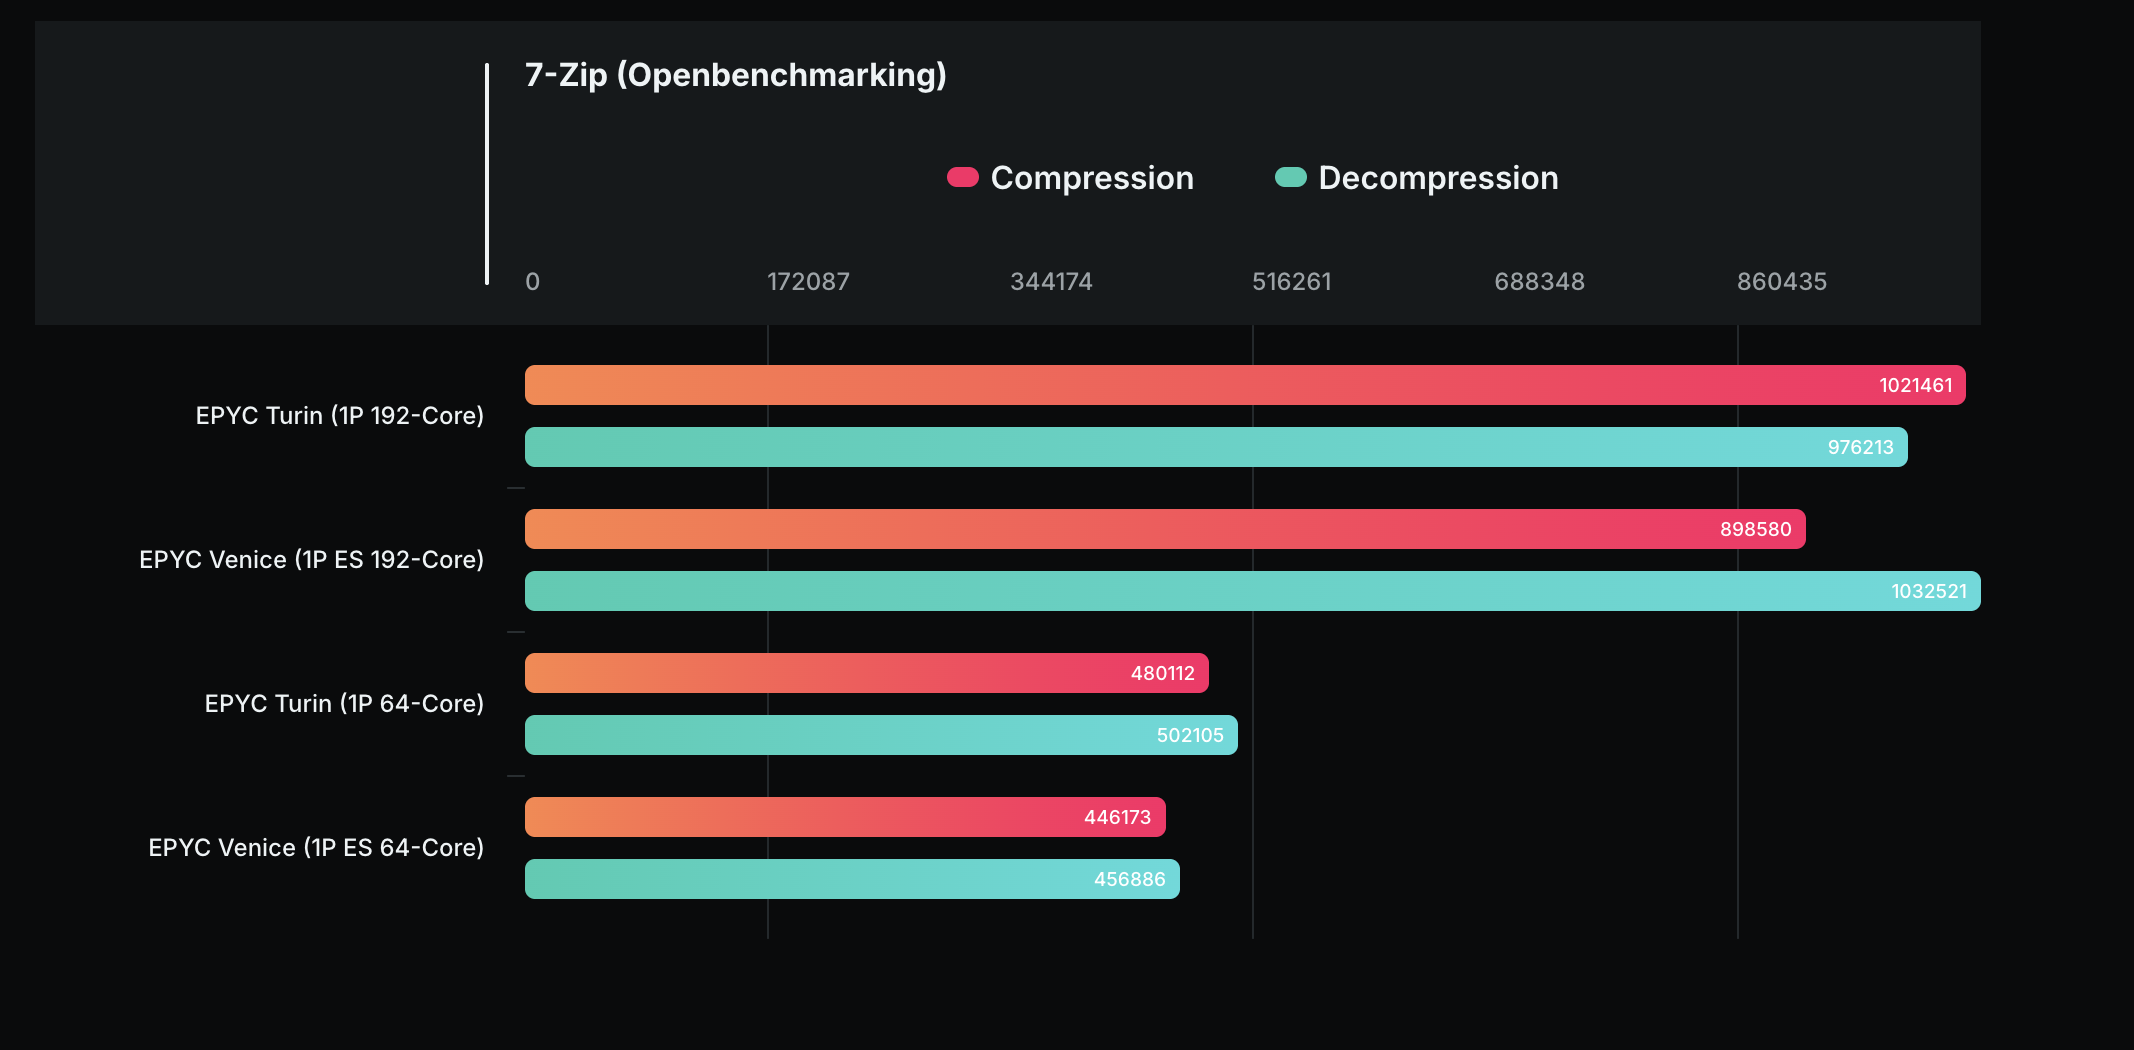Click the value 1032521 on Venice decompression
Image resolution: width=2134 pixels, height=1050 pixels.
[x=1932, y=591]
